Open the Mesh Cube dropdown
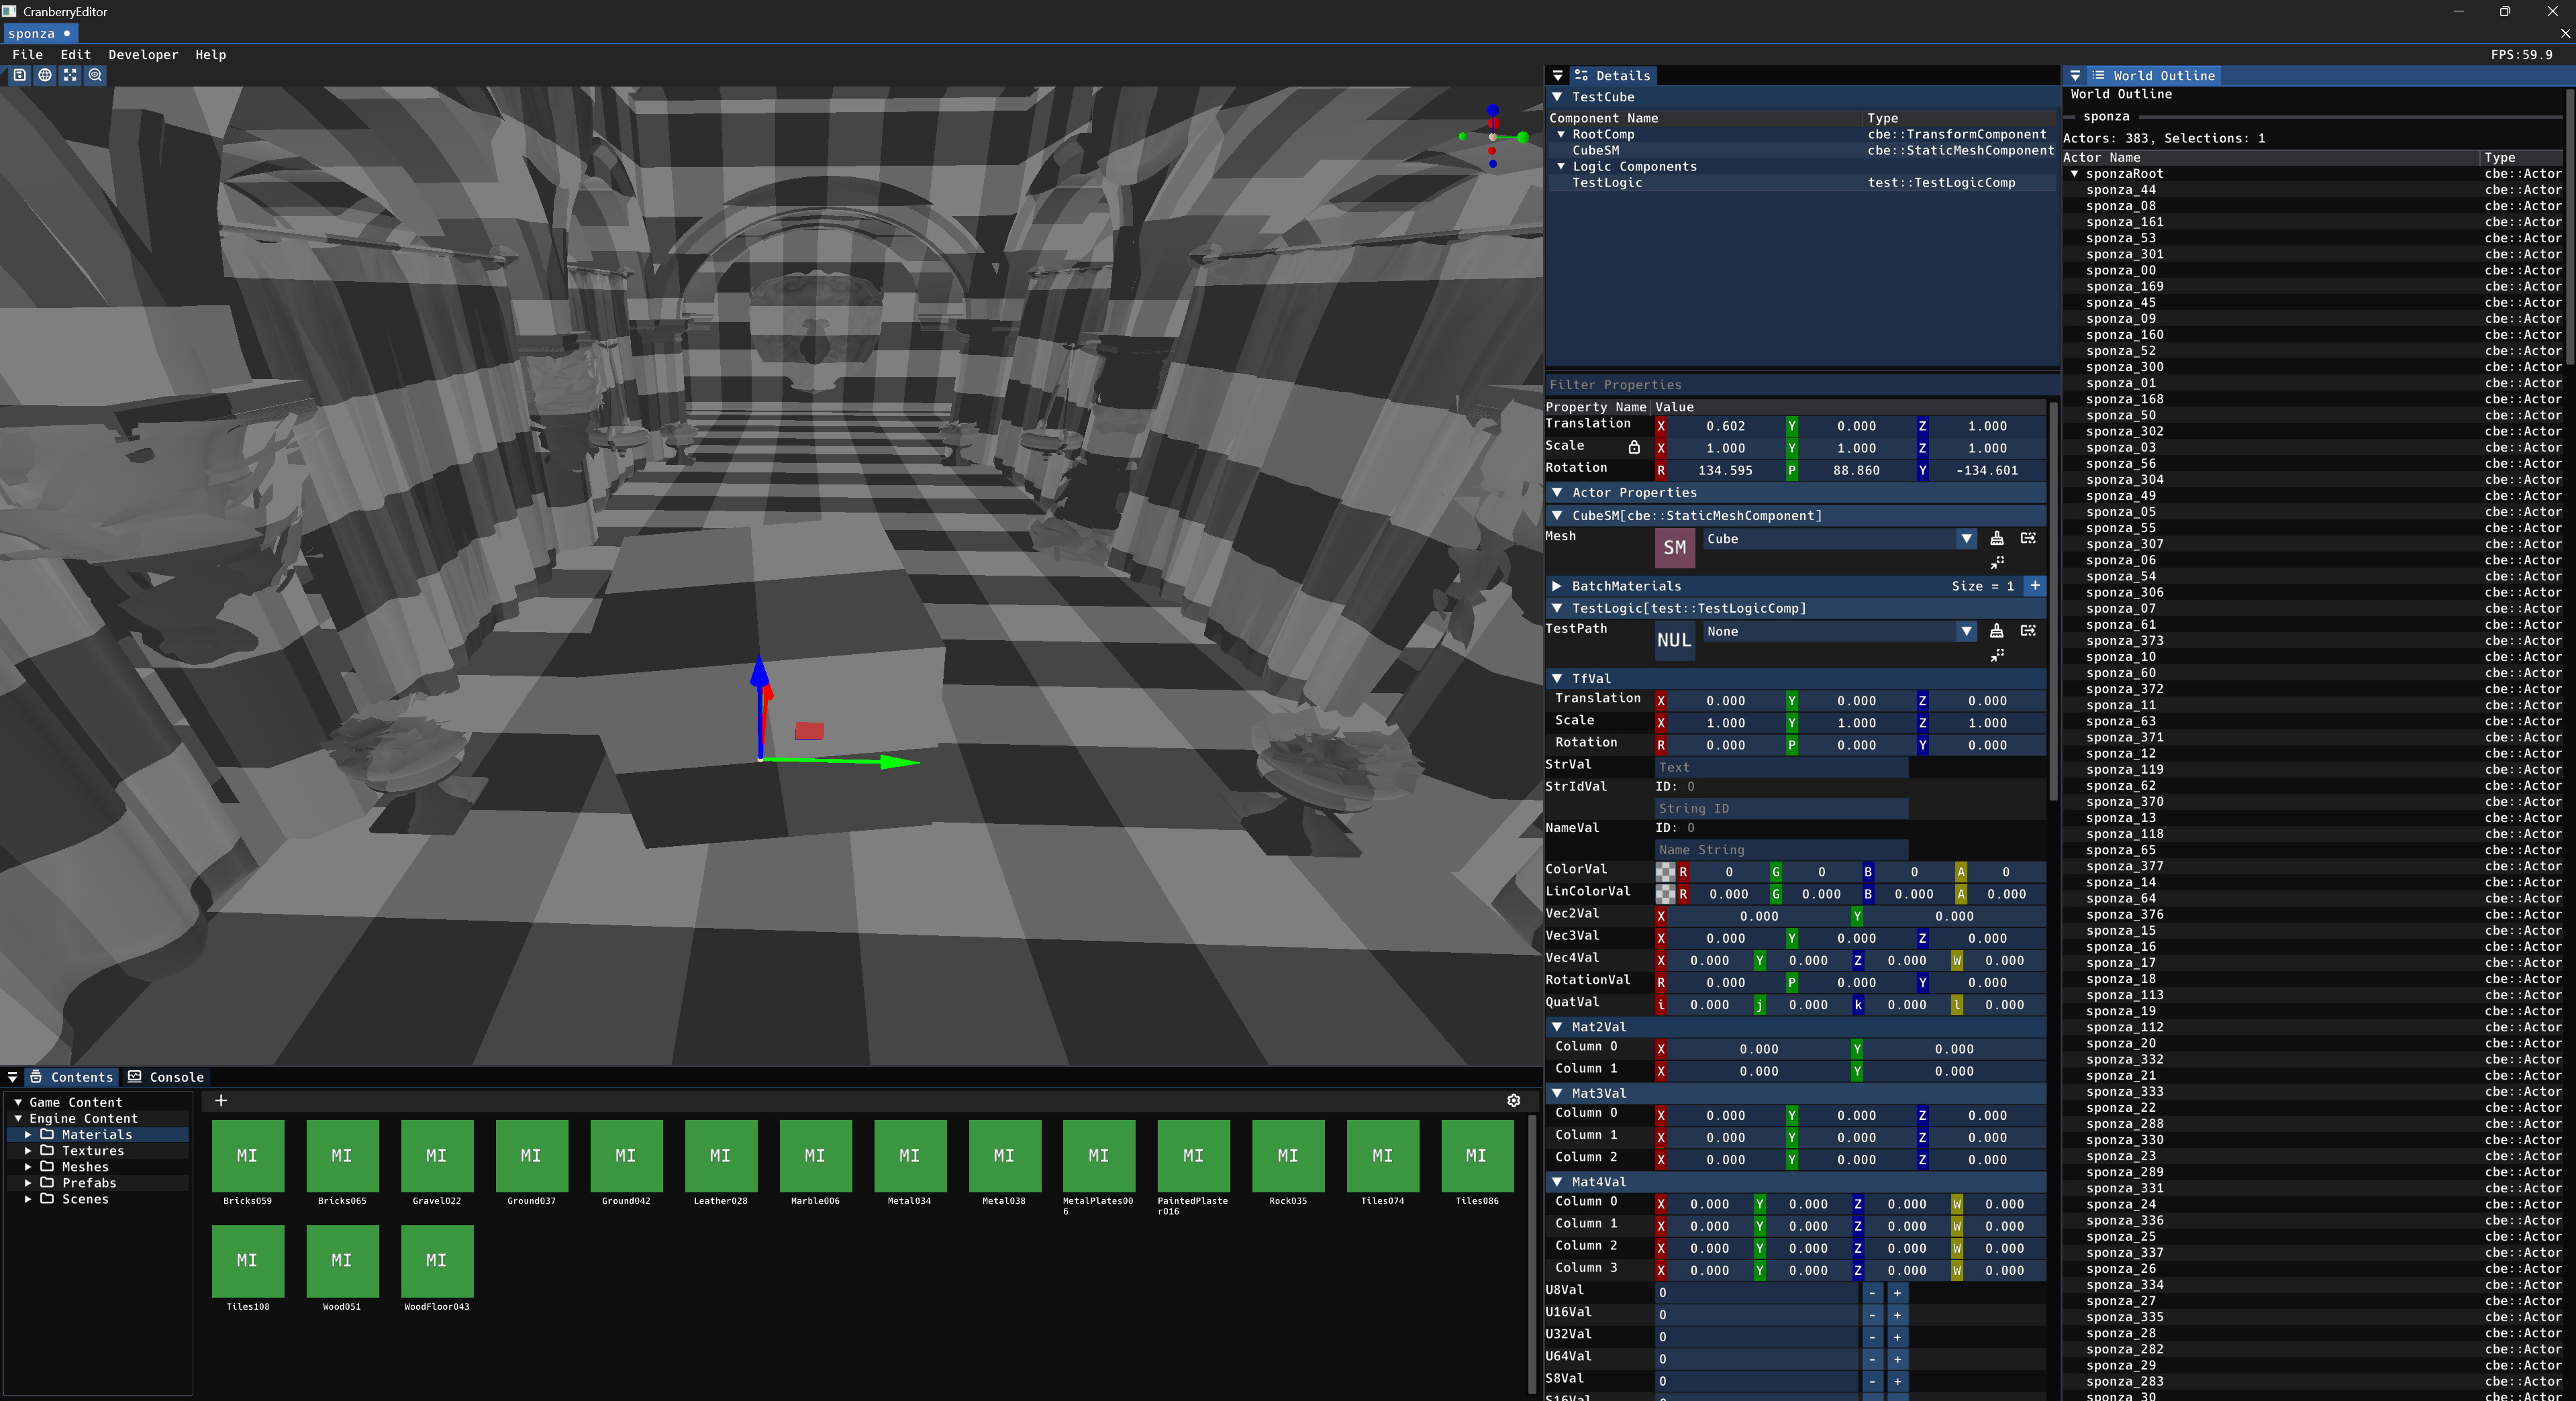Screen dimensions: 2576x1401 click(1966, 539)
